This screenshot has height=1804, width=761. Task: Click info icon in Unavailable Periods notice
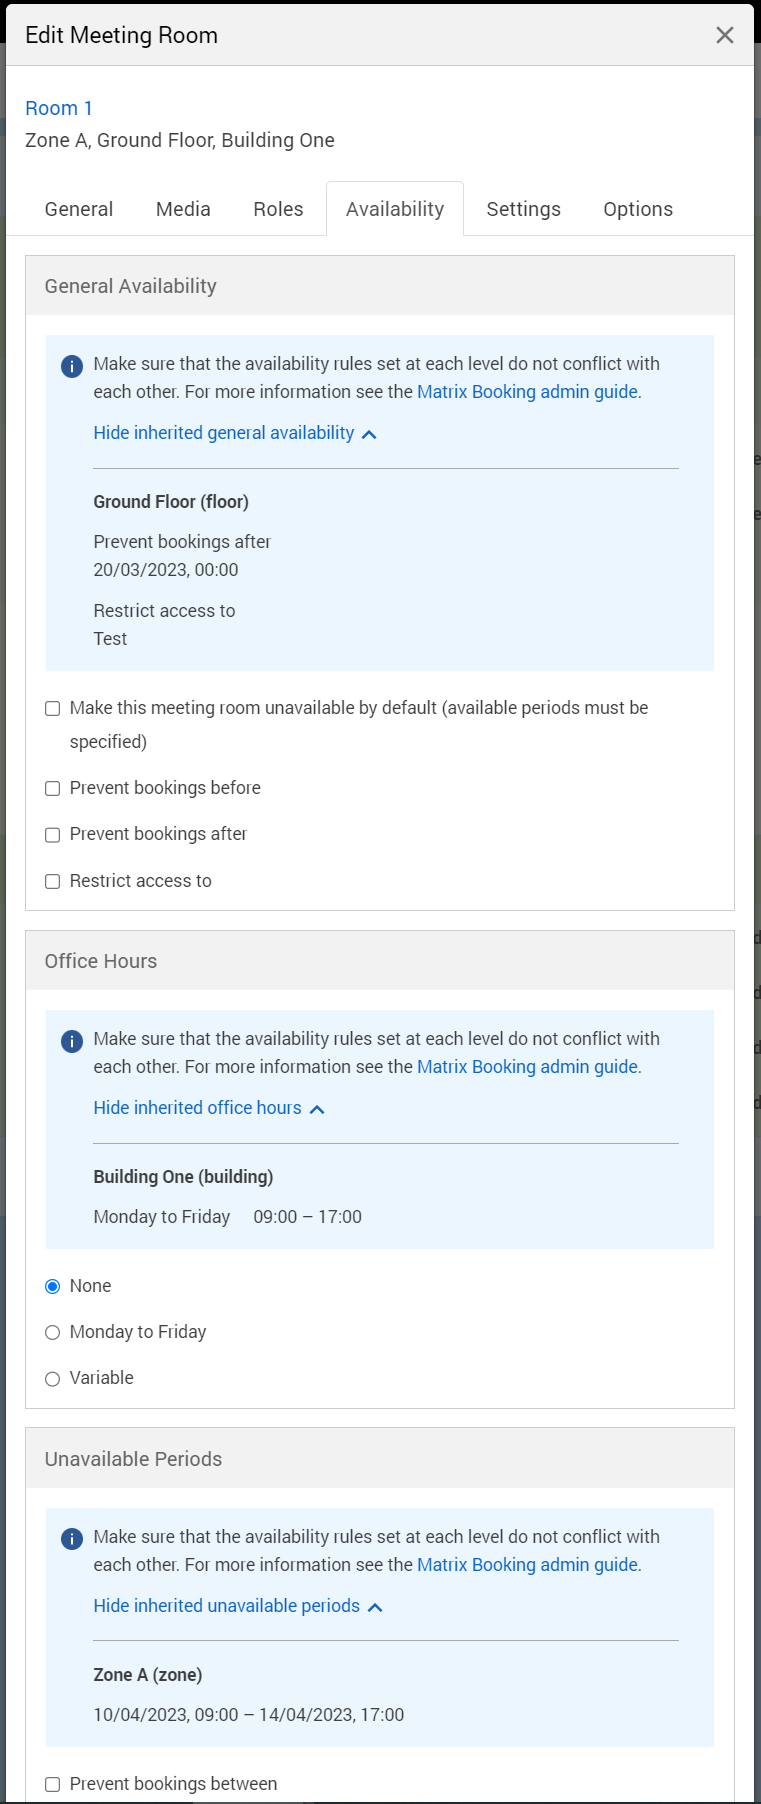[x=72, y=1539]
